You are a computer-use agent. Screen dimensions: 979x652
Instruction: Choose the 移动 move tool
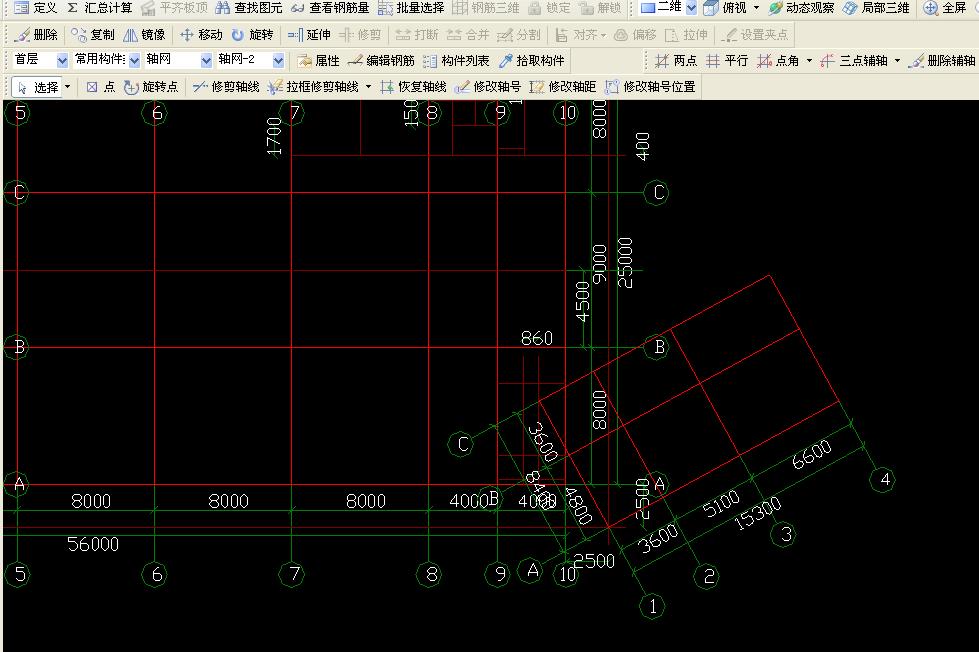click(x=201, y=35)
